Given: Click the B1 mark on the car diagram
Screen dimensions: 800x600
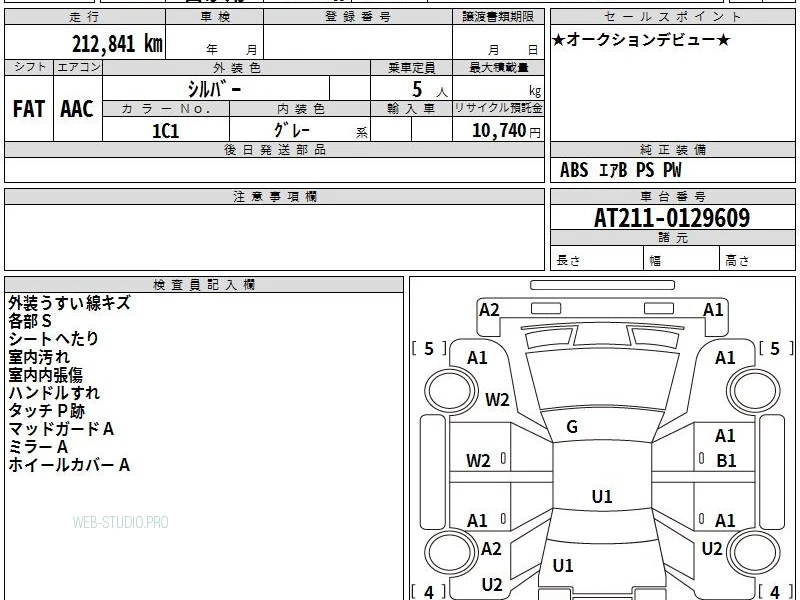Looking at the screenshot, I should coord(726,461).
